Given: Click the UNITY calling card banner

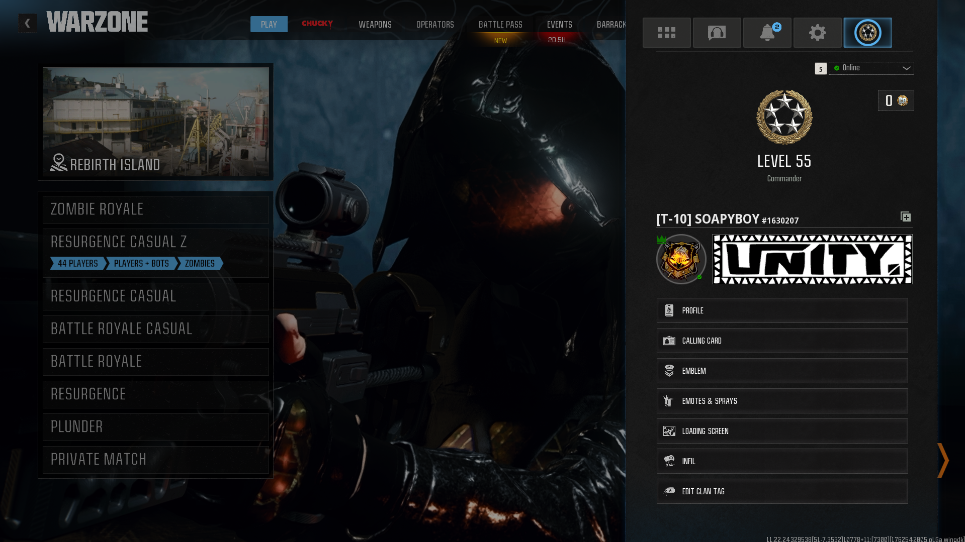Looking at the screenshot, I should (812, 259).
